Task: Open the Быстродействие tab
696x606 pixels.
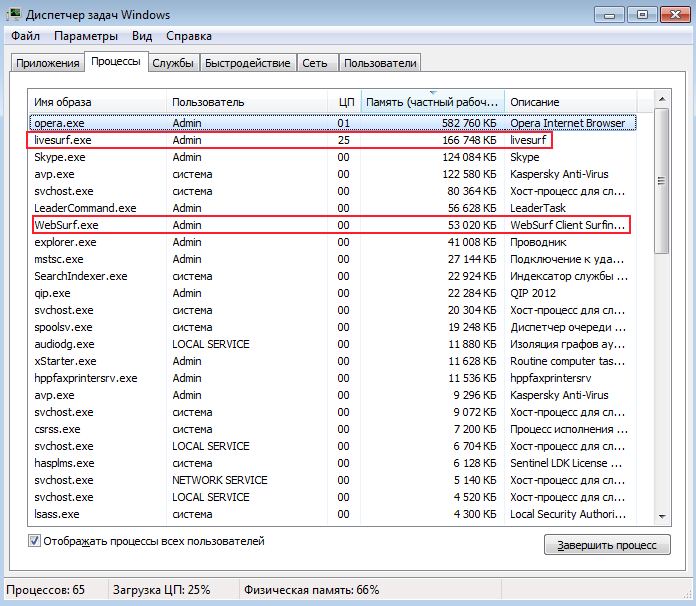Action: (x=248, y=63)
